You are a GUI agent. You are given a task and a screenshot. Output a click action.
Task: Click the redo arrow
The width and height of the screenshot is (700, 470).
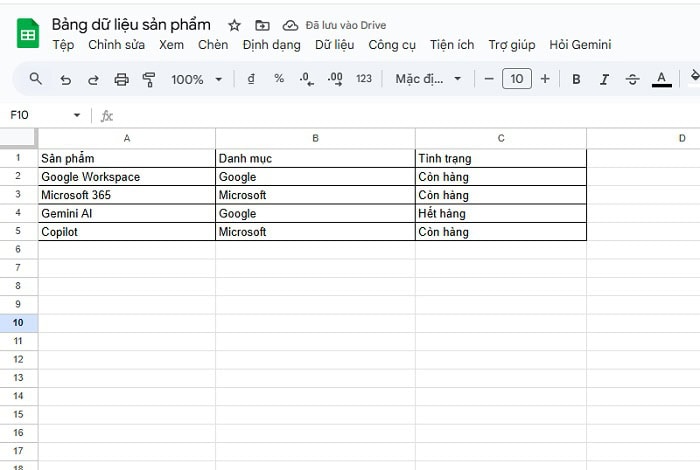point(93,79)
